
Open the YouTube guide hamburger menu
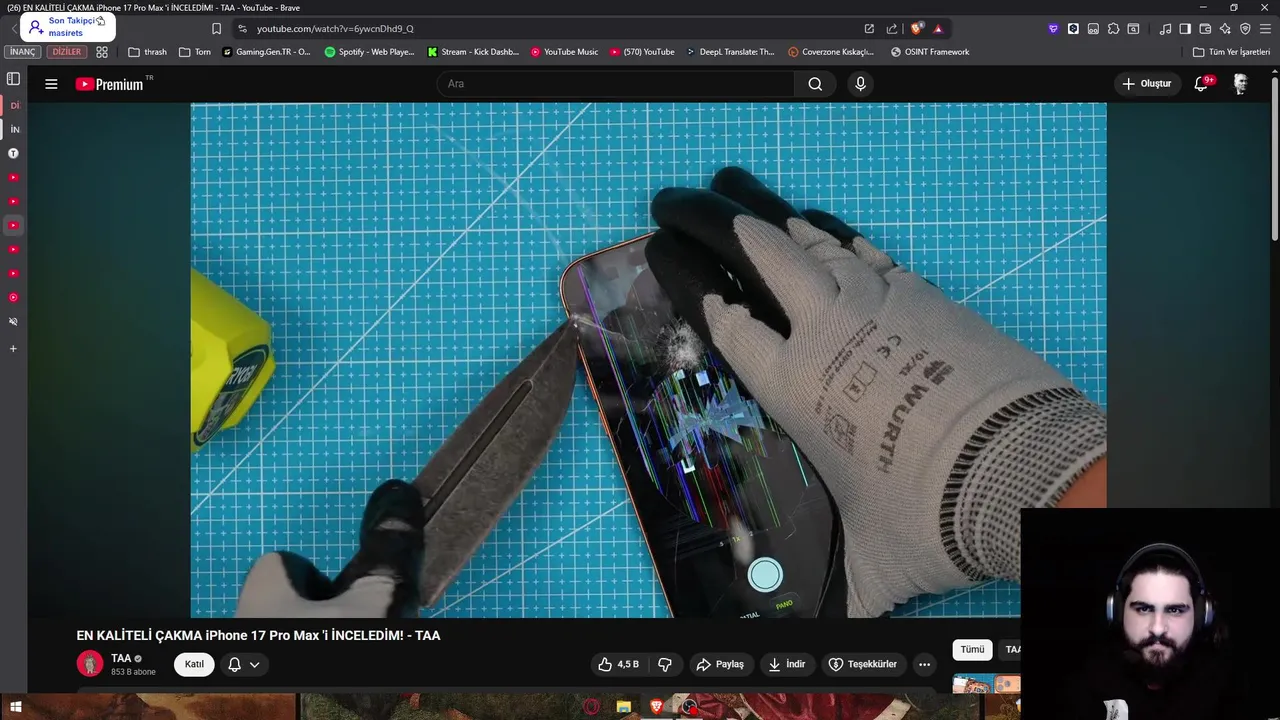pyautogui.click(x=51, y=84)
